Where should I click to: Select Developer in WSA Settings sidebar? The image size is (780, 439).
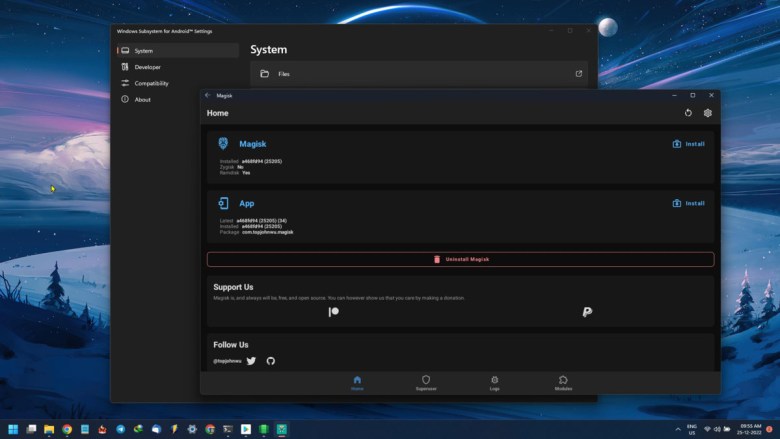[178, 67]
